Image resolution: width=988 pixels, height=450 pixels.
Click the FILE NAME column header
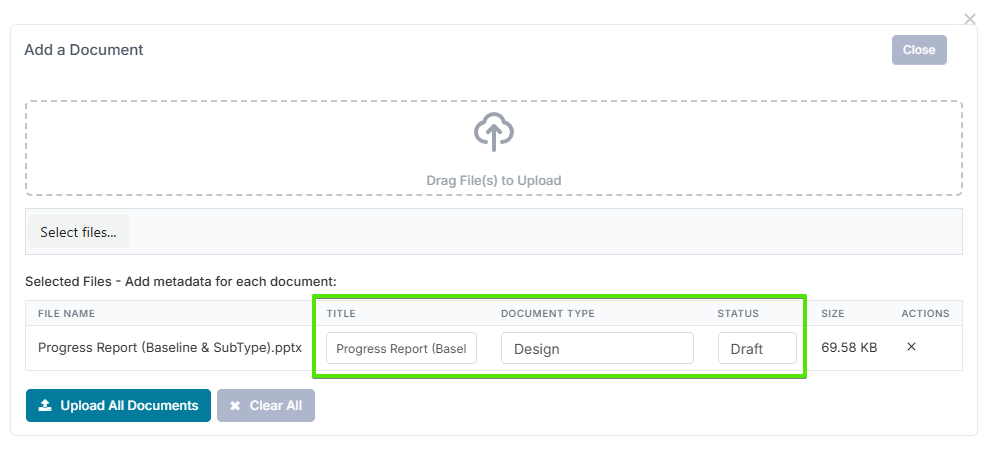(66, 313)
